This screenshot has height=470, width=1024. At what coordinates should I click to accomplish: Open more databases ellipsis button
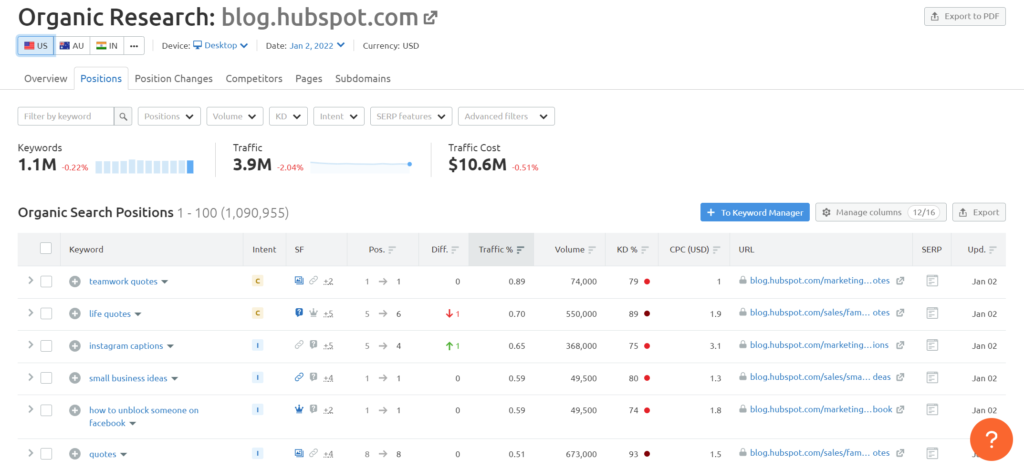coord(134,46)
